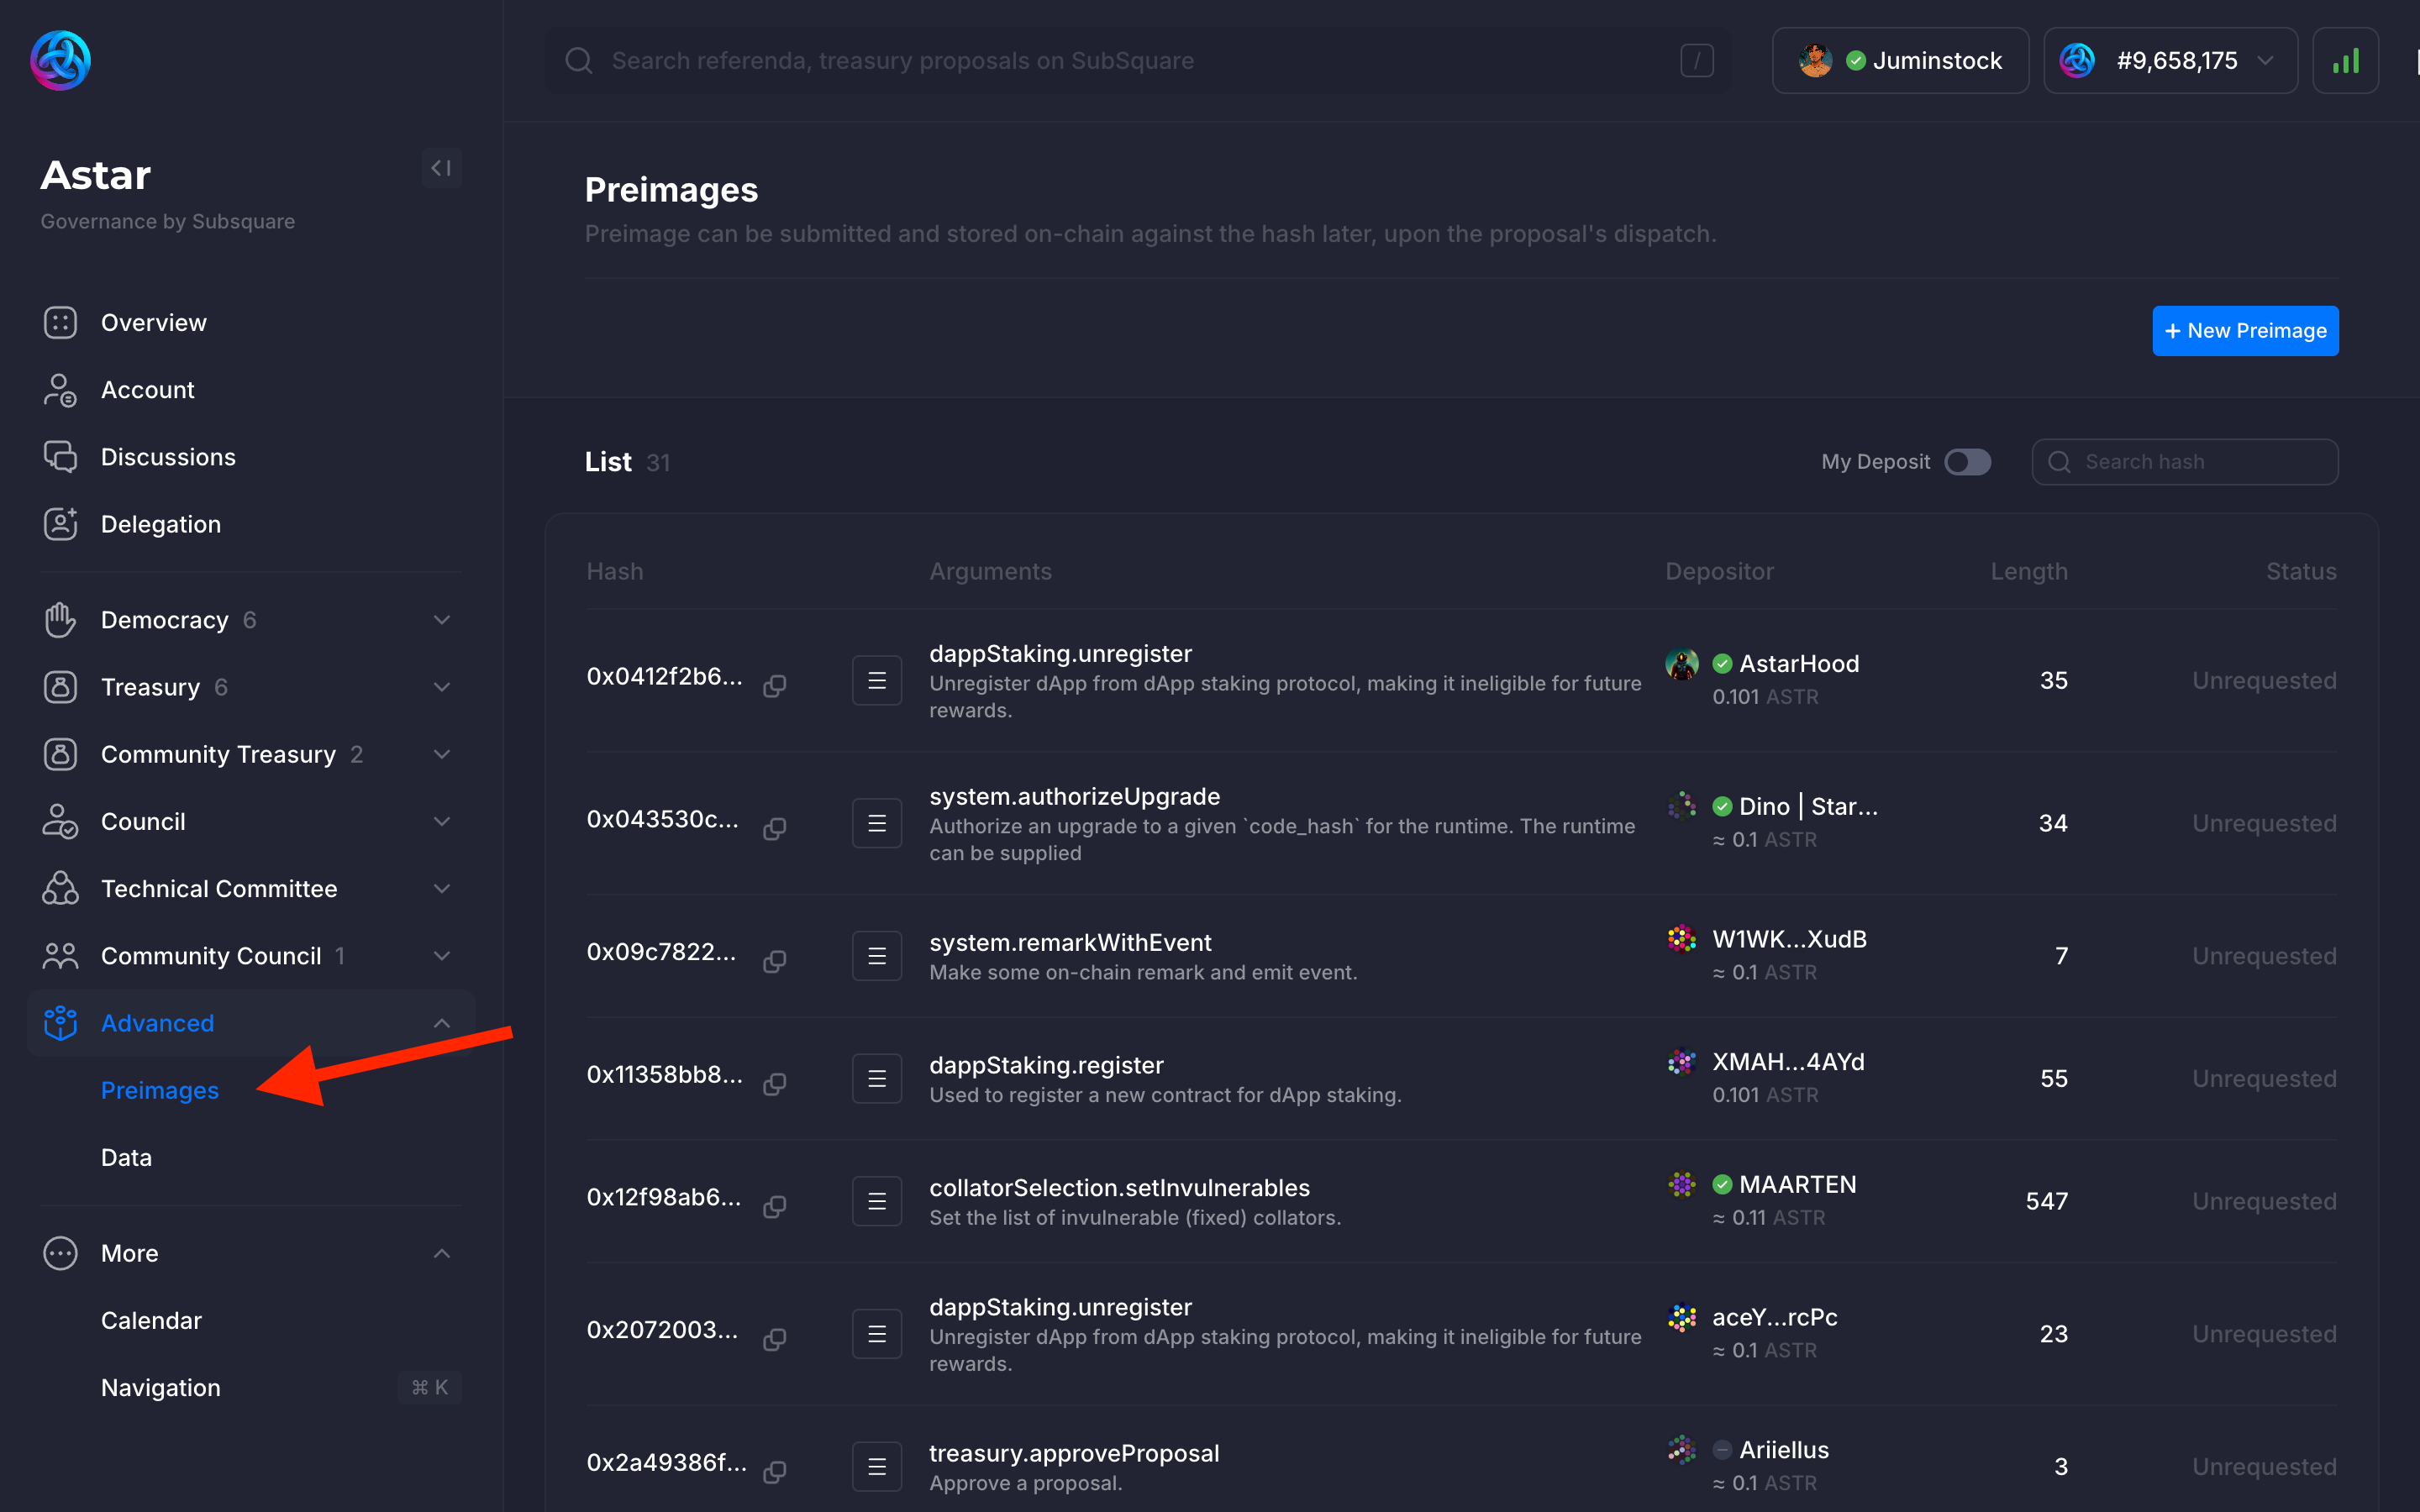This screenshot has height=1512, width=2420.
Task: Open the Data menu item
Action: coord(126,1157)
